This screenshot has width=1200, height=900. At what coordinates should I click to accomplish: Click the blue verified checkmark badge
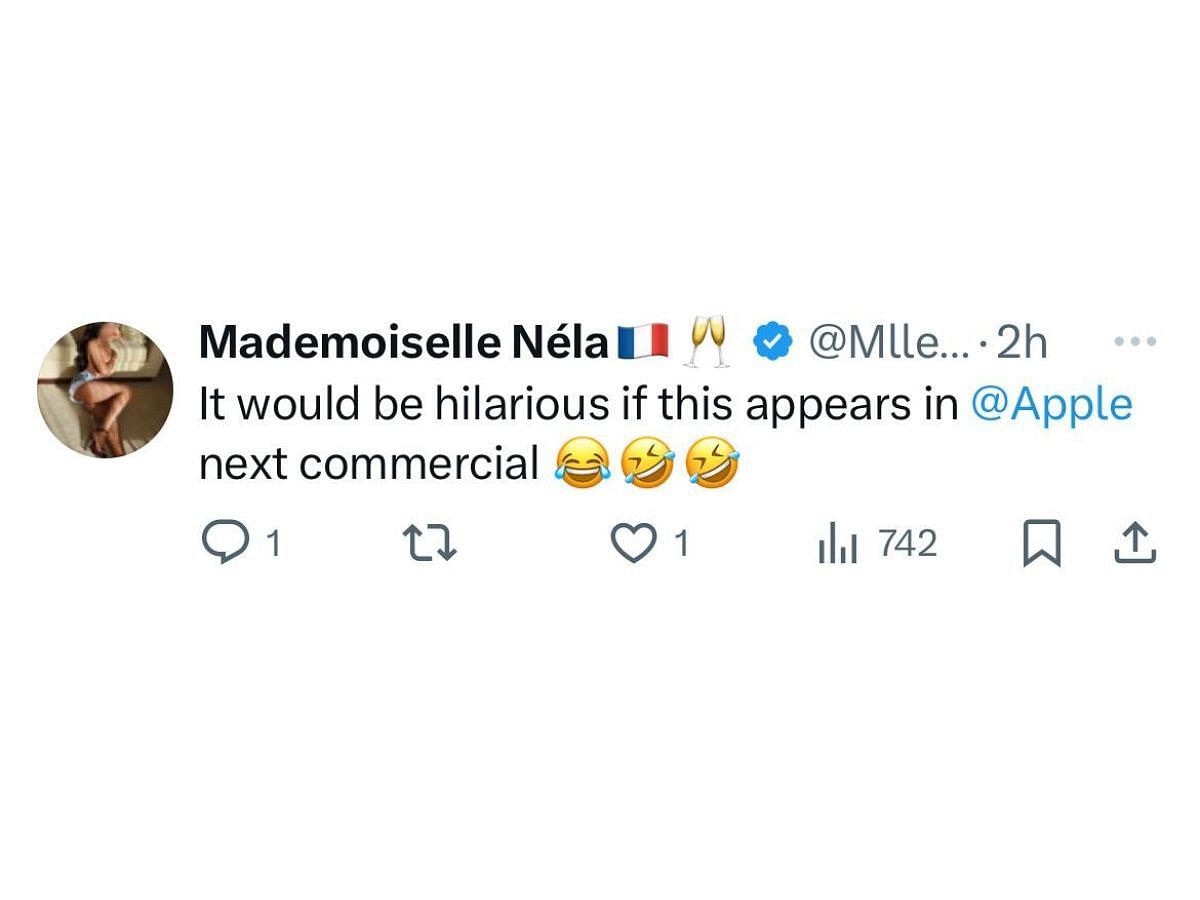point(770,343)
